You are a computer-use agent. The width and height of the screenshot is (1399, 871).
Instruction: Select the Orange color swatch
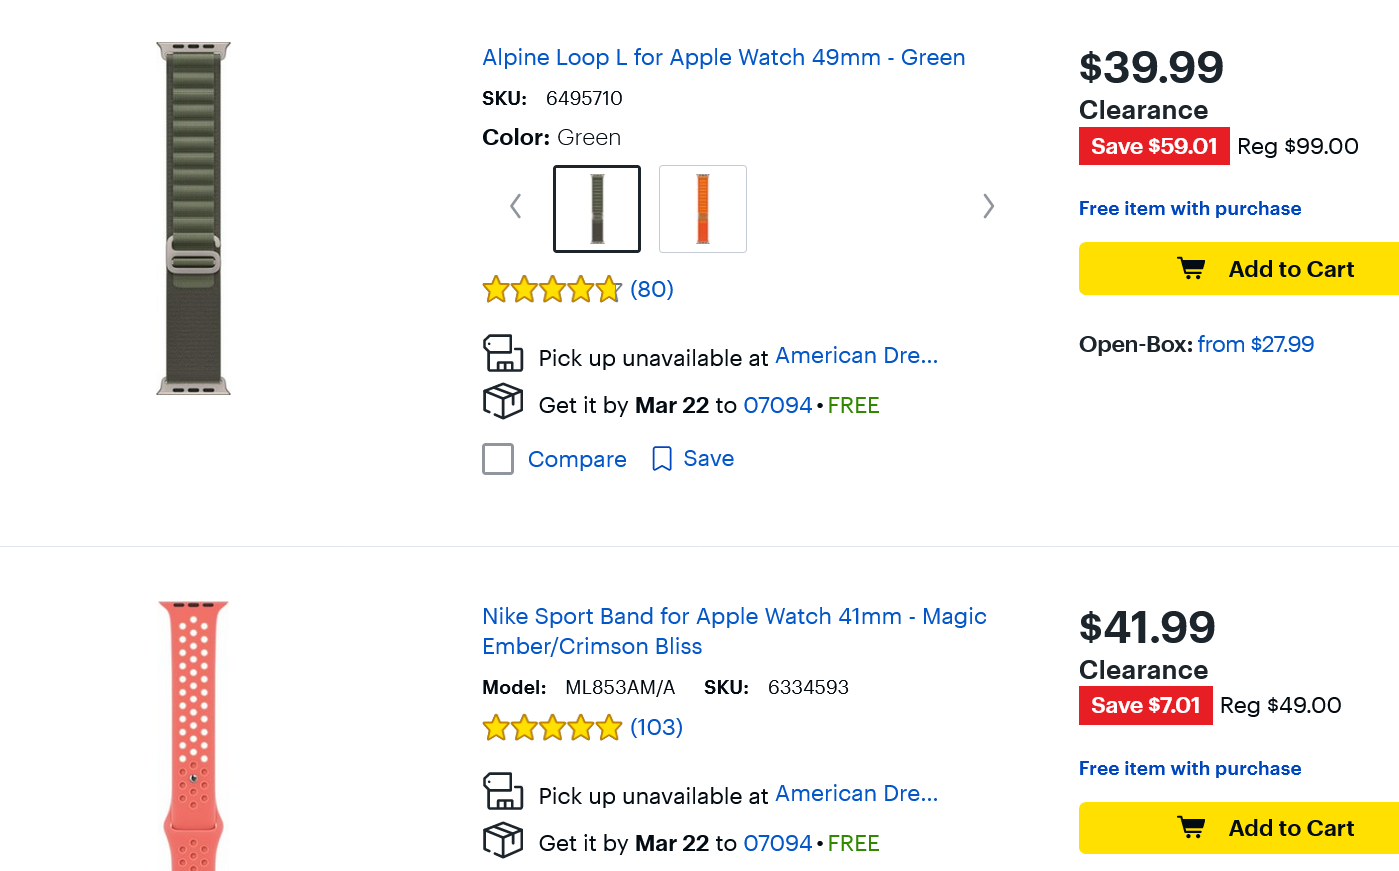pos(703,209)
